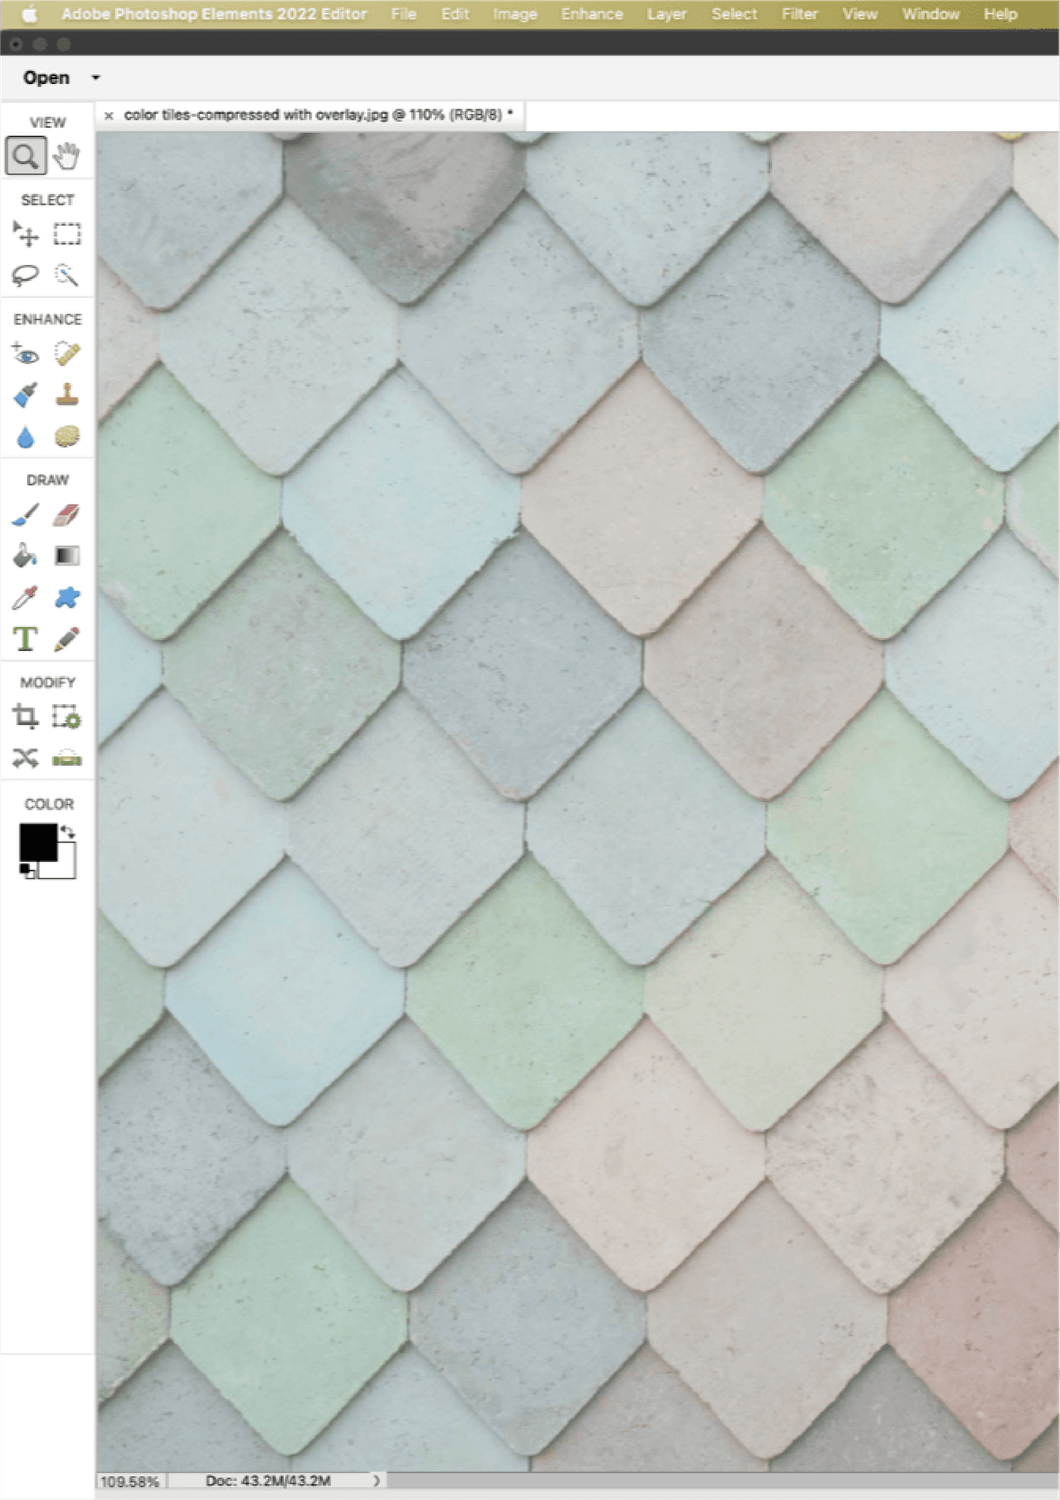
Task: Activate the Sponge tool
Action: [x=67, y=437]
